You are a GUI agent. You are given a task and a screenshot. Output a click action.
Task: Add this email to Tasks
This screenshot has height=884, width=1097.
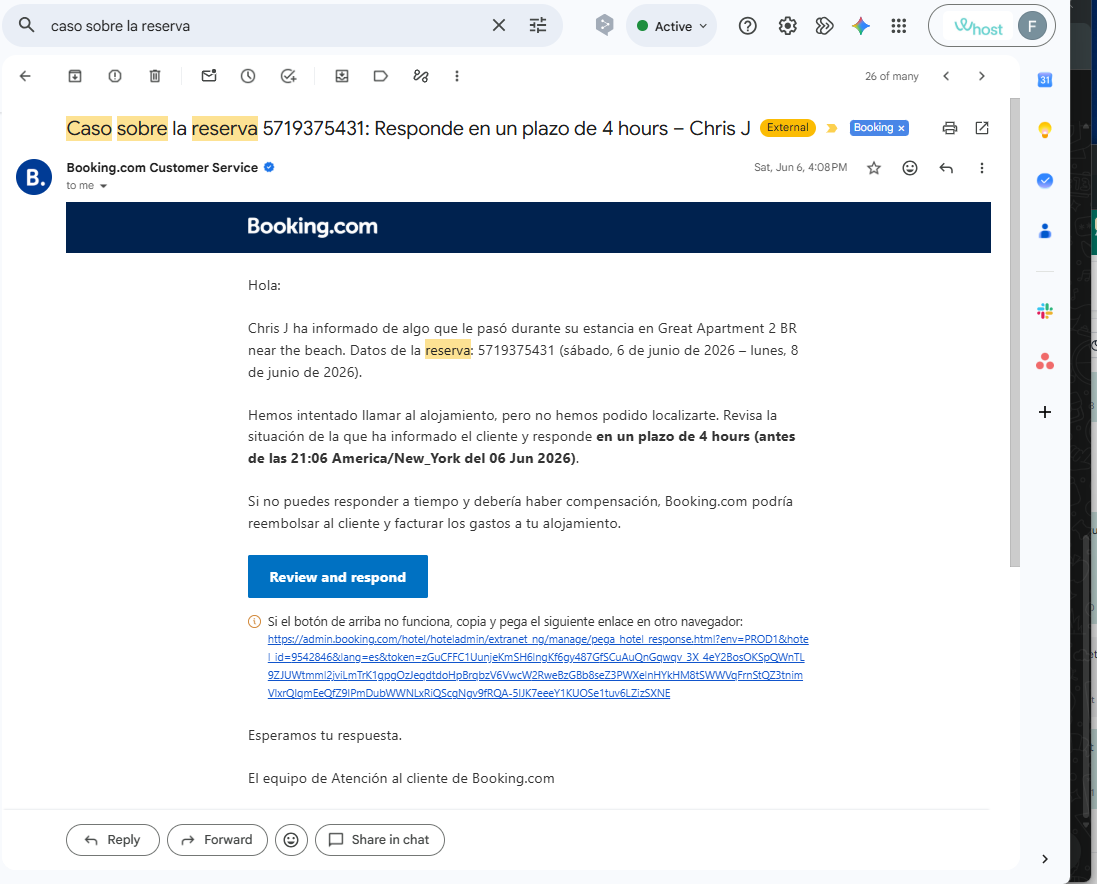pyautogui.click(x=288, y=76)
